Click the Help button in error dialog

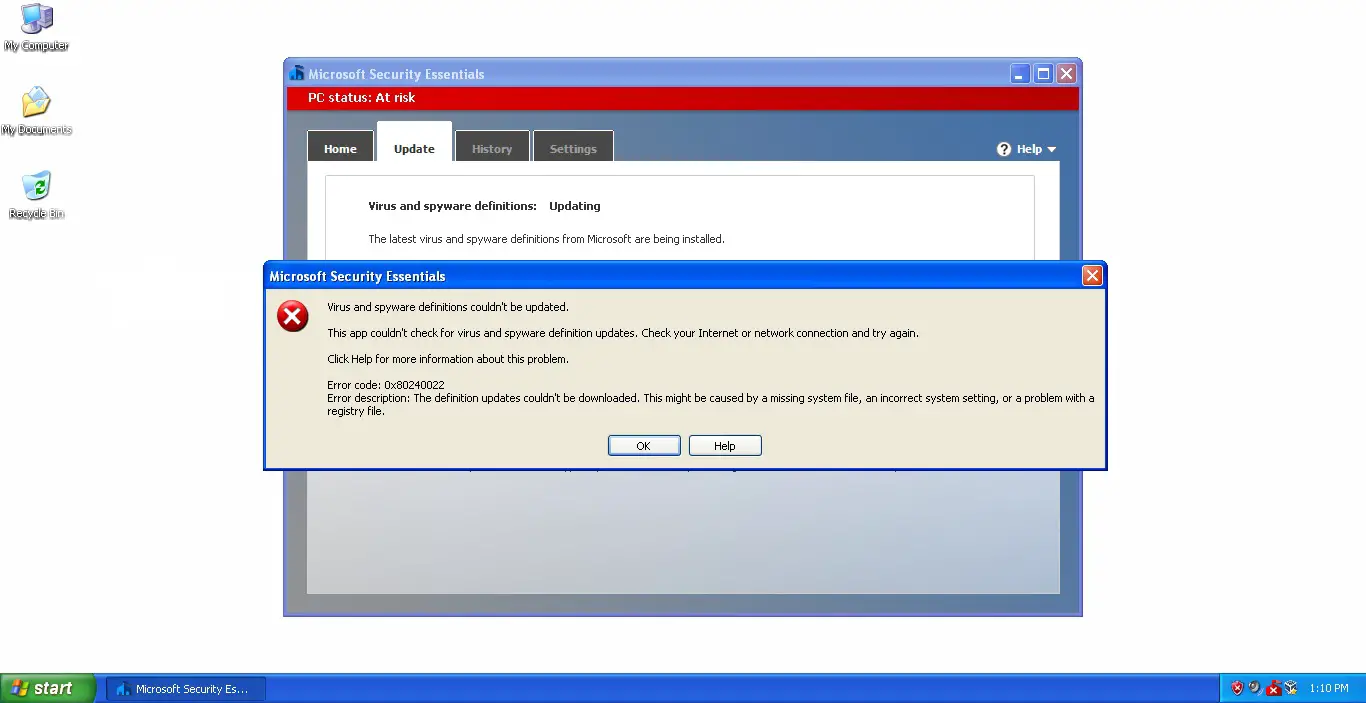point(725,446)
